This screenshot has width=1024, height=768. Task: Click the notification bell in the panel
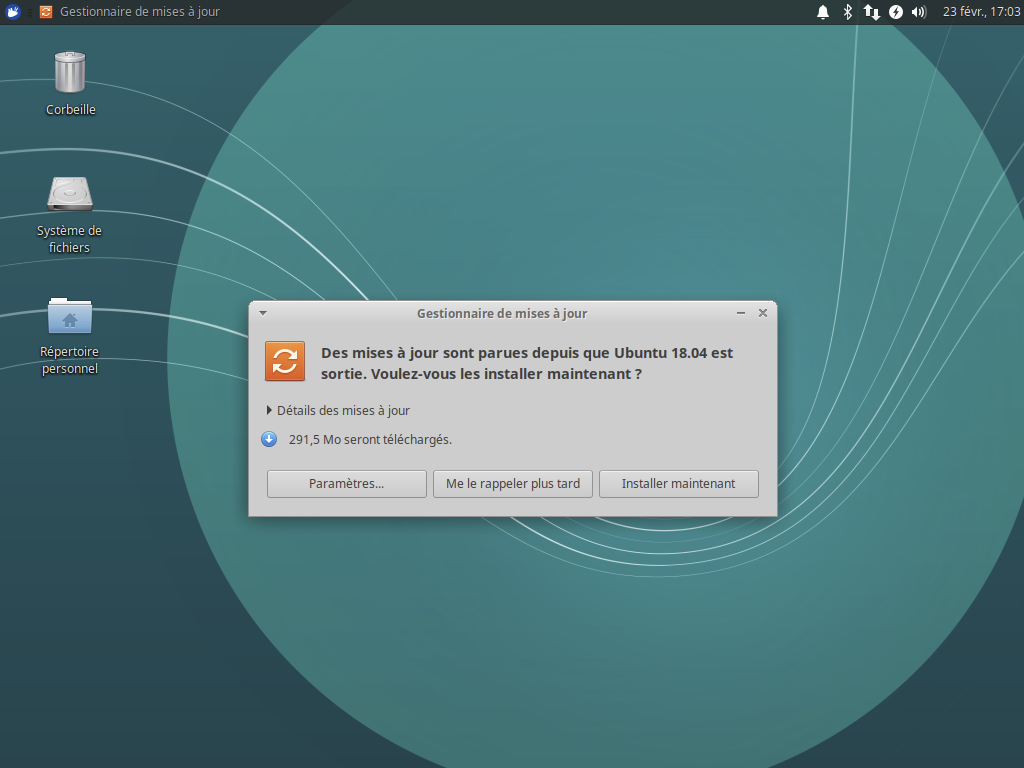tap(823, 12)
